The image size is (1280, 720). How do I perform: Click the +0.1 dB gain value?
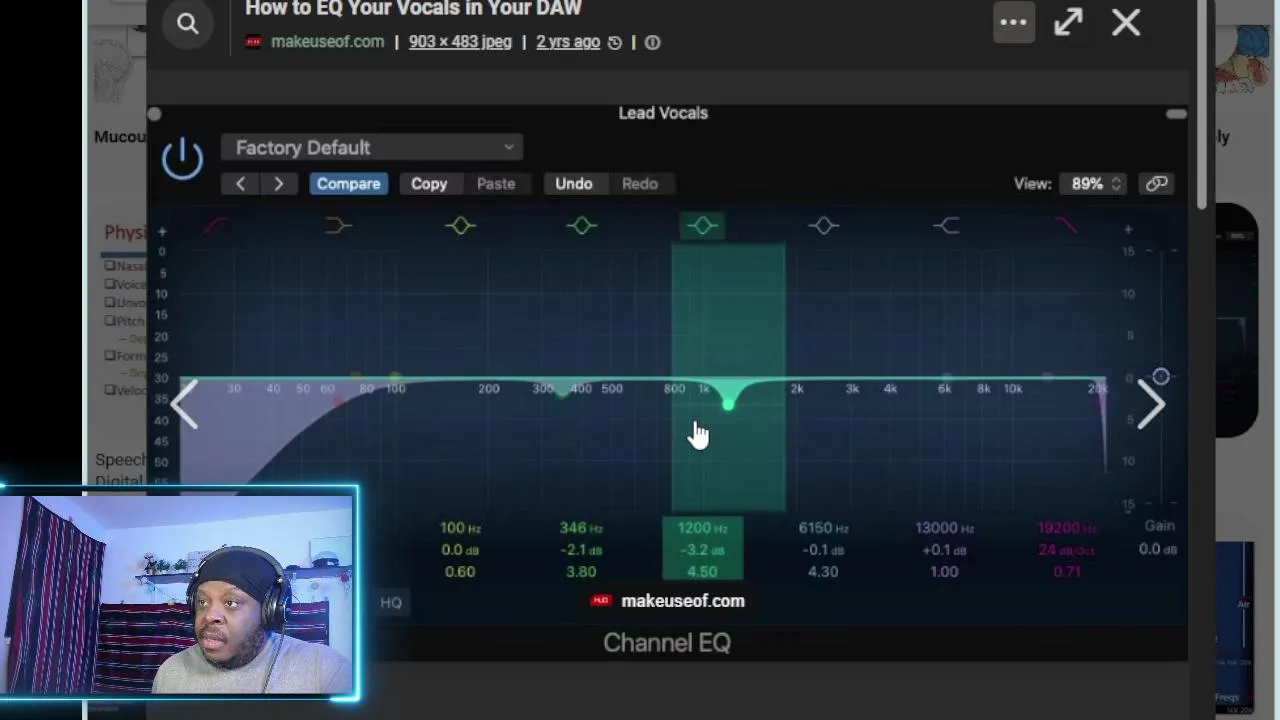click(944, 550)
